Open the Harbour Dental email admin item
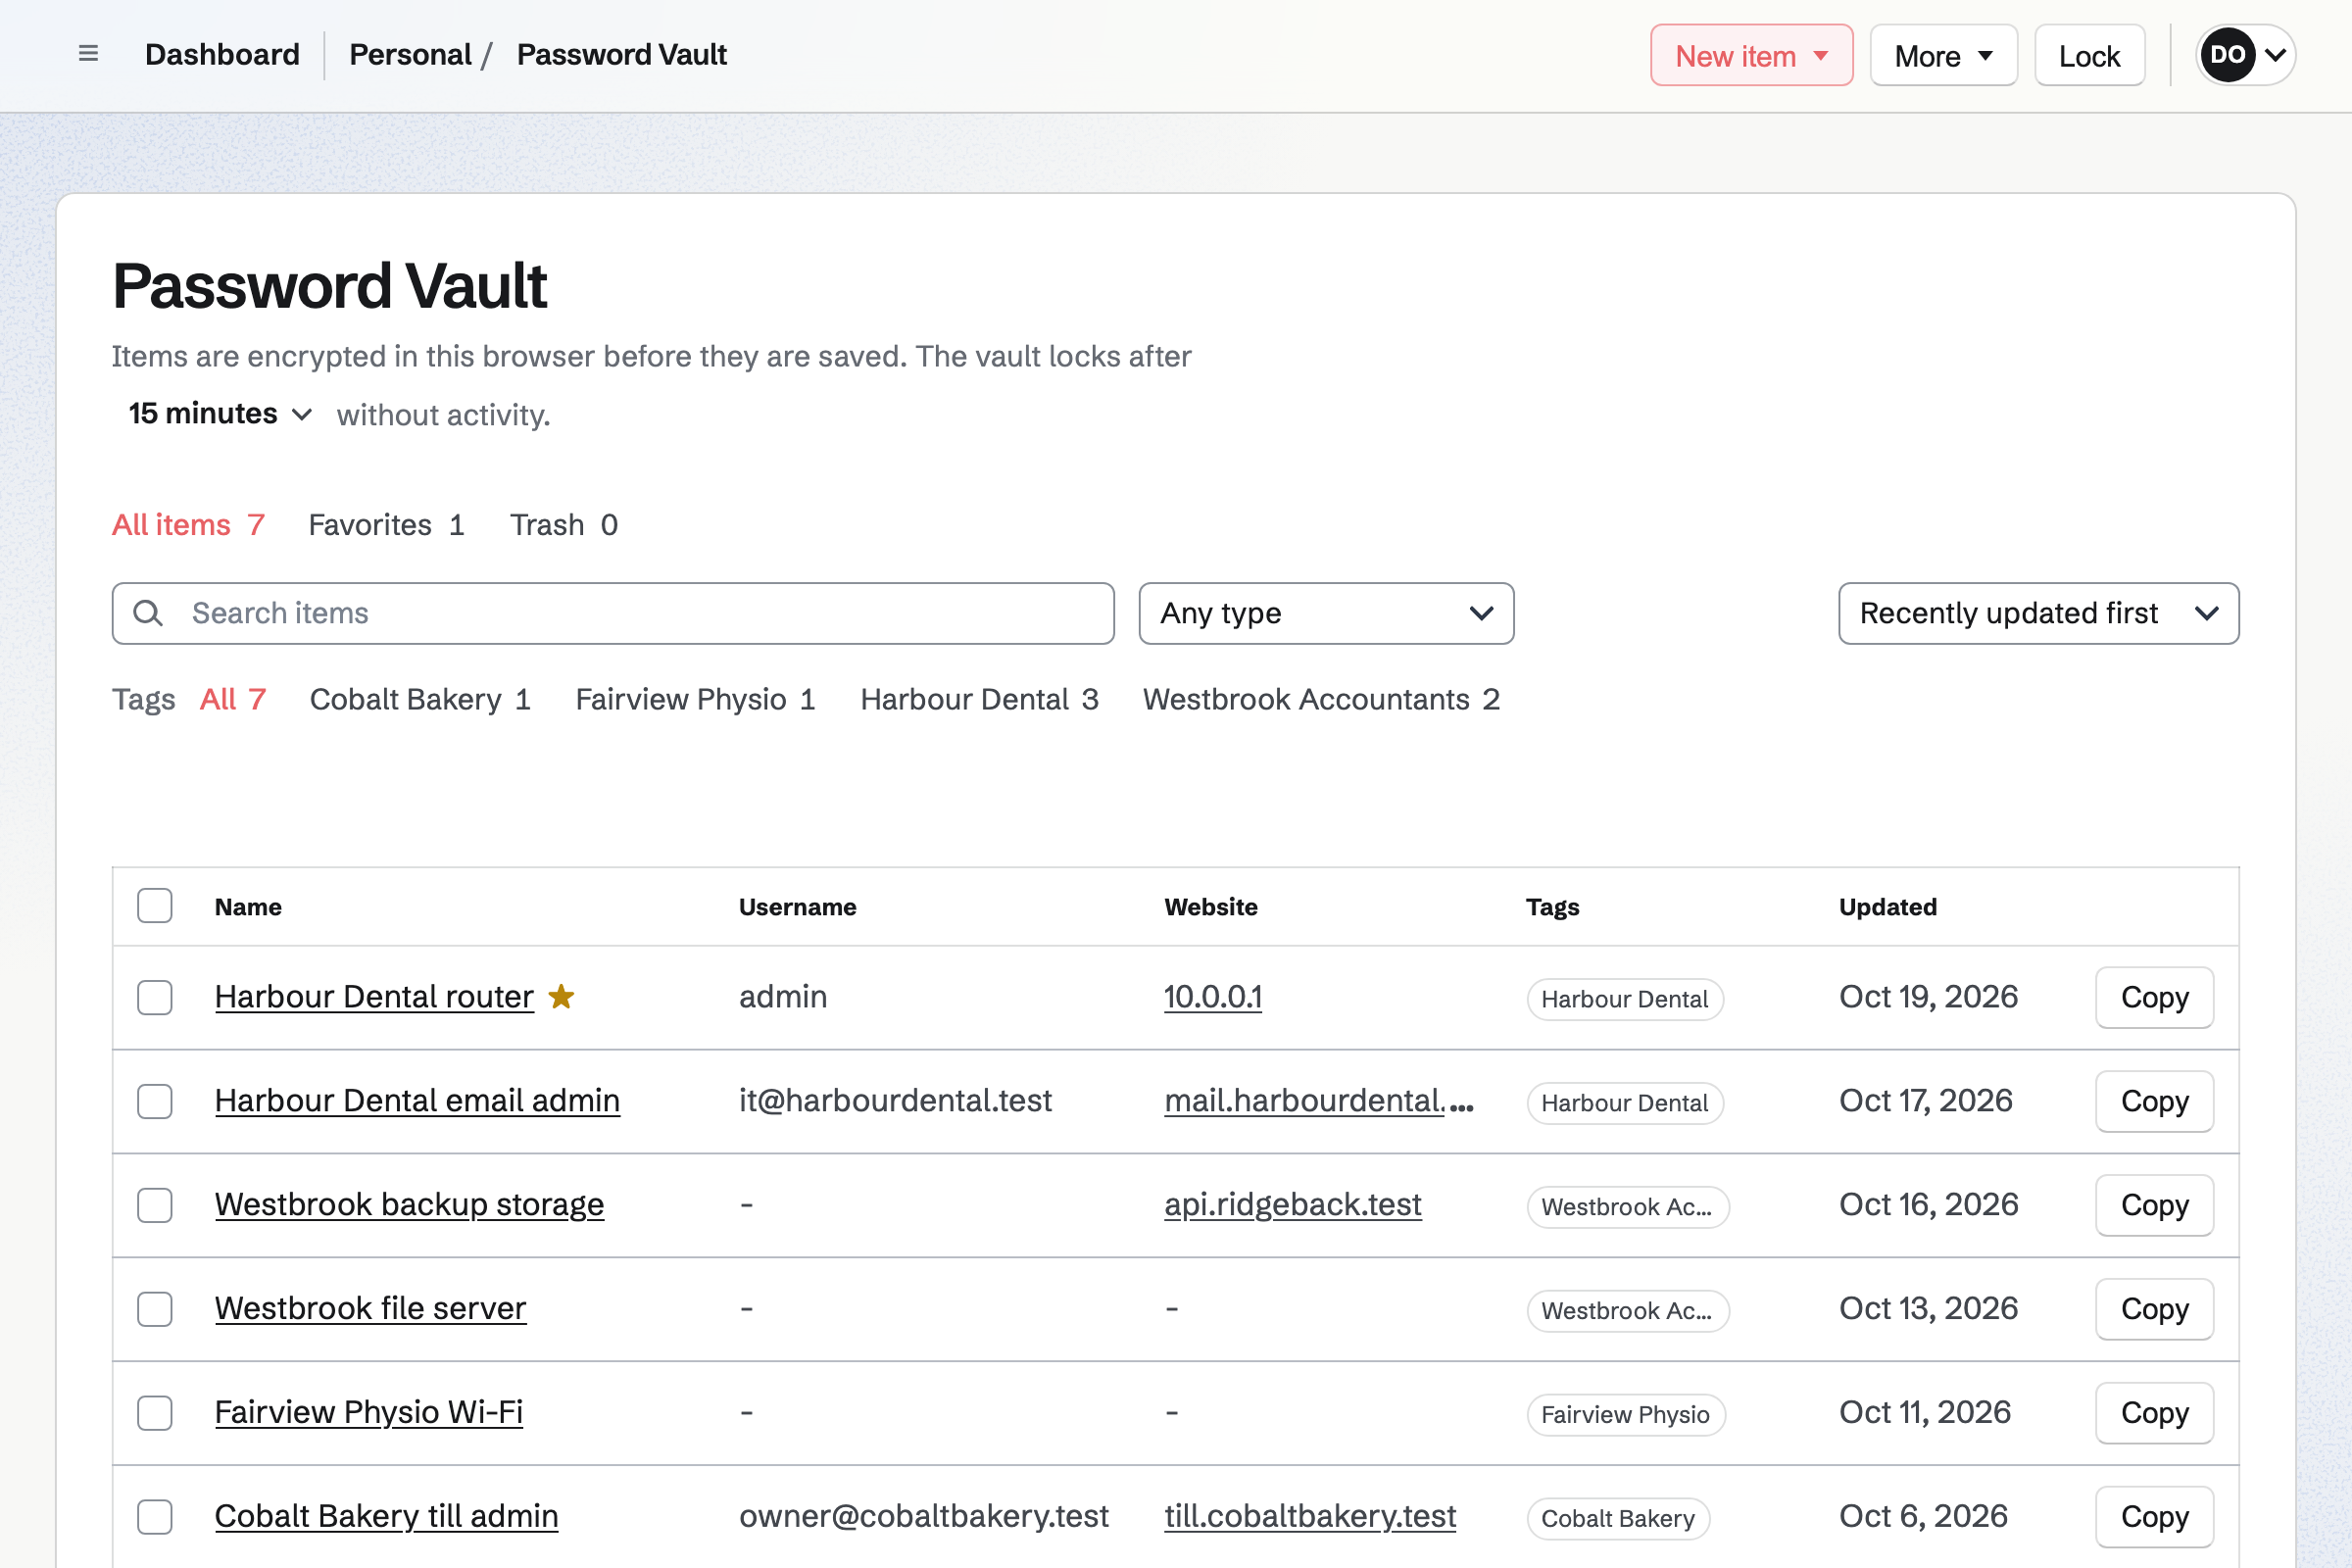Image resolution: width=2352 pixels, height=1568 pixels. click(x=417, y=1100)
